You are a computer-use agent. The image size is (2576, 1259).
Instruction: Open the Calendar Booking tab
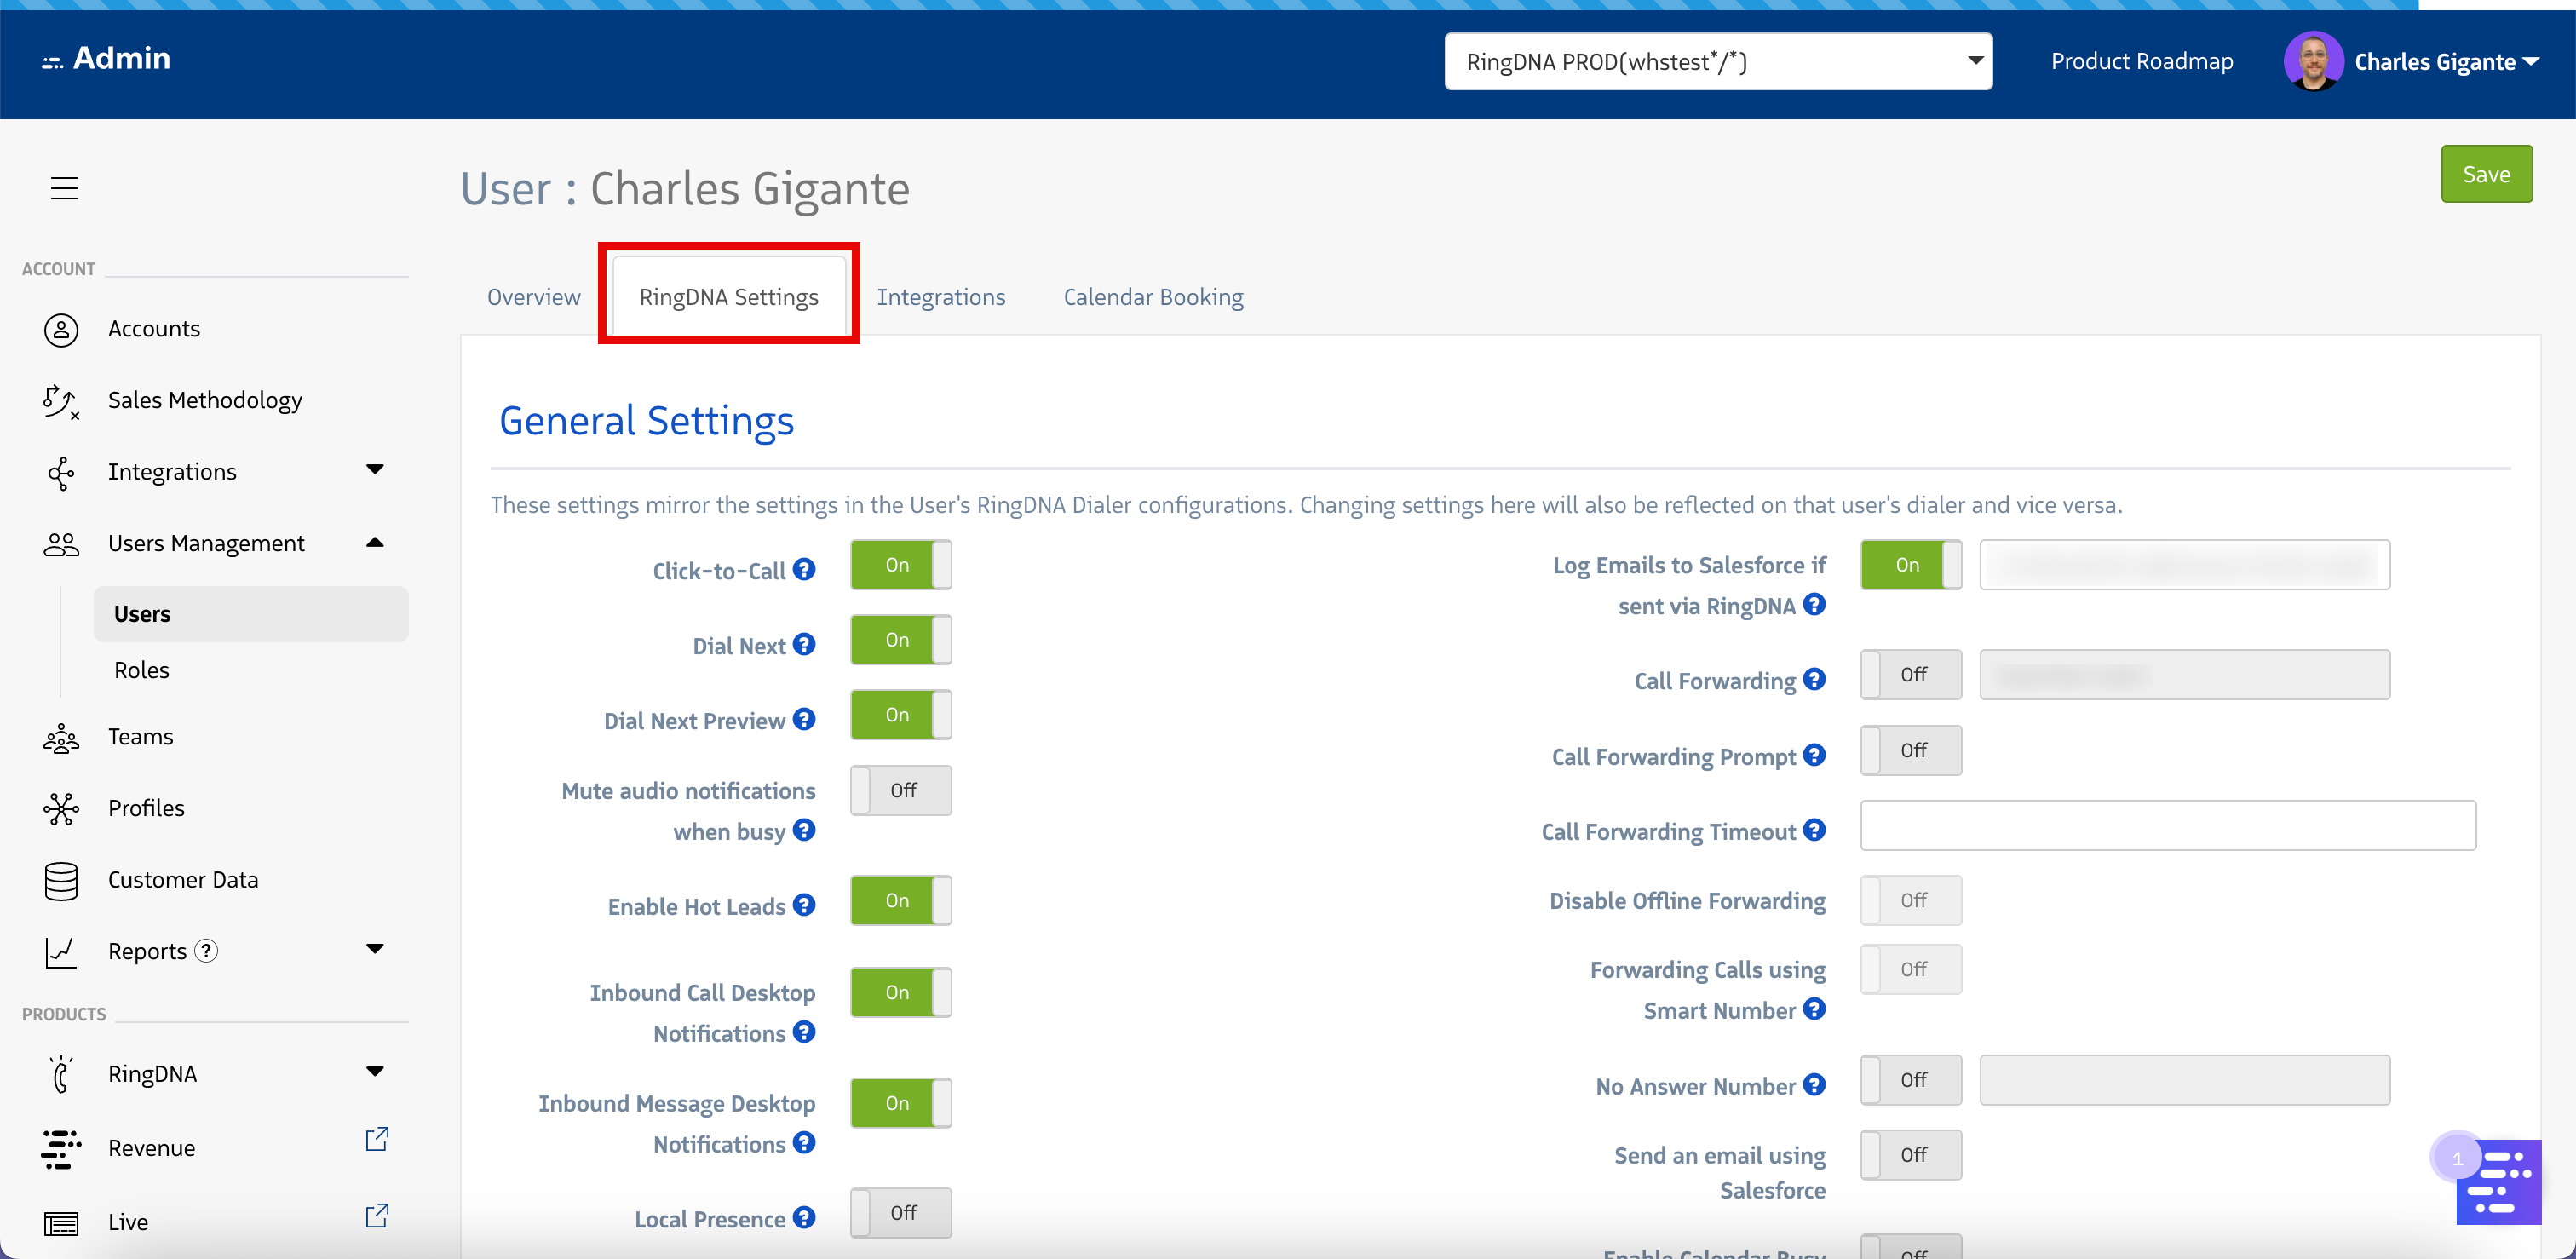click(1152, 297)
